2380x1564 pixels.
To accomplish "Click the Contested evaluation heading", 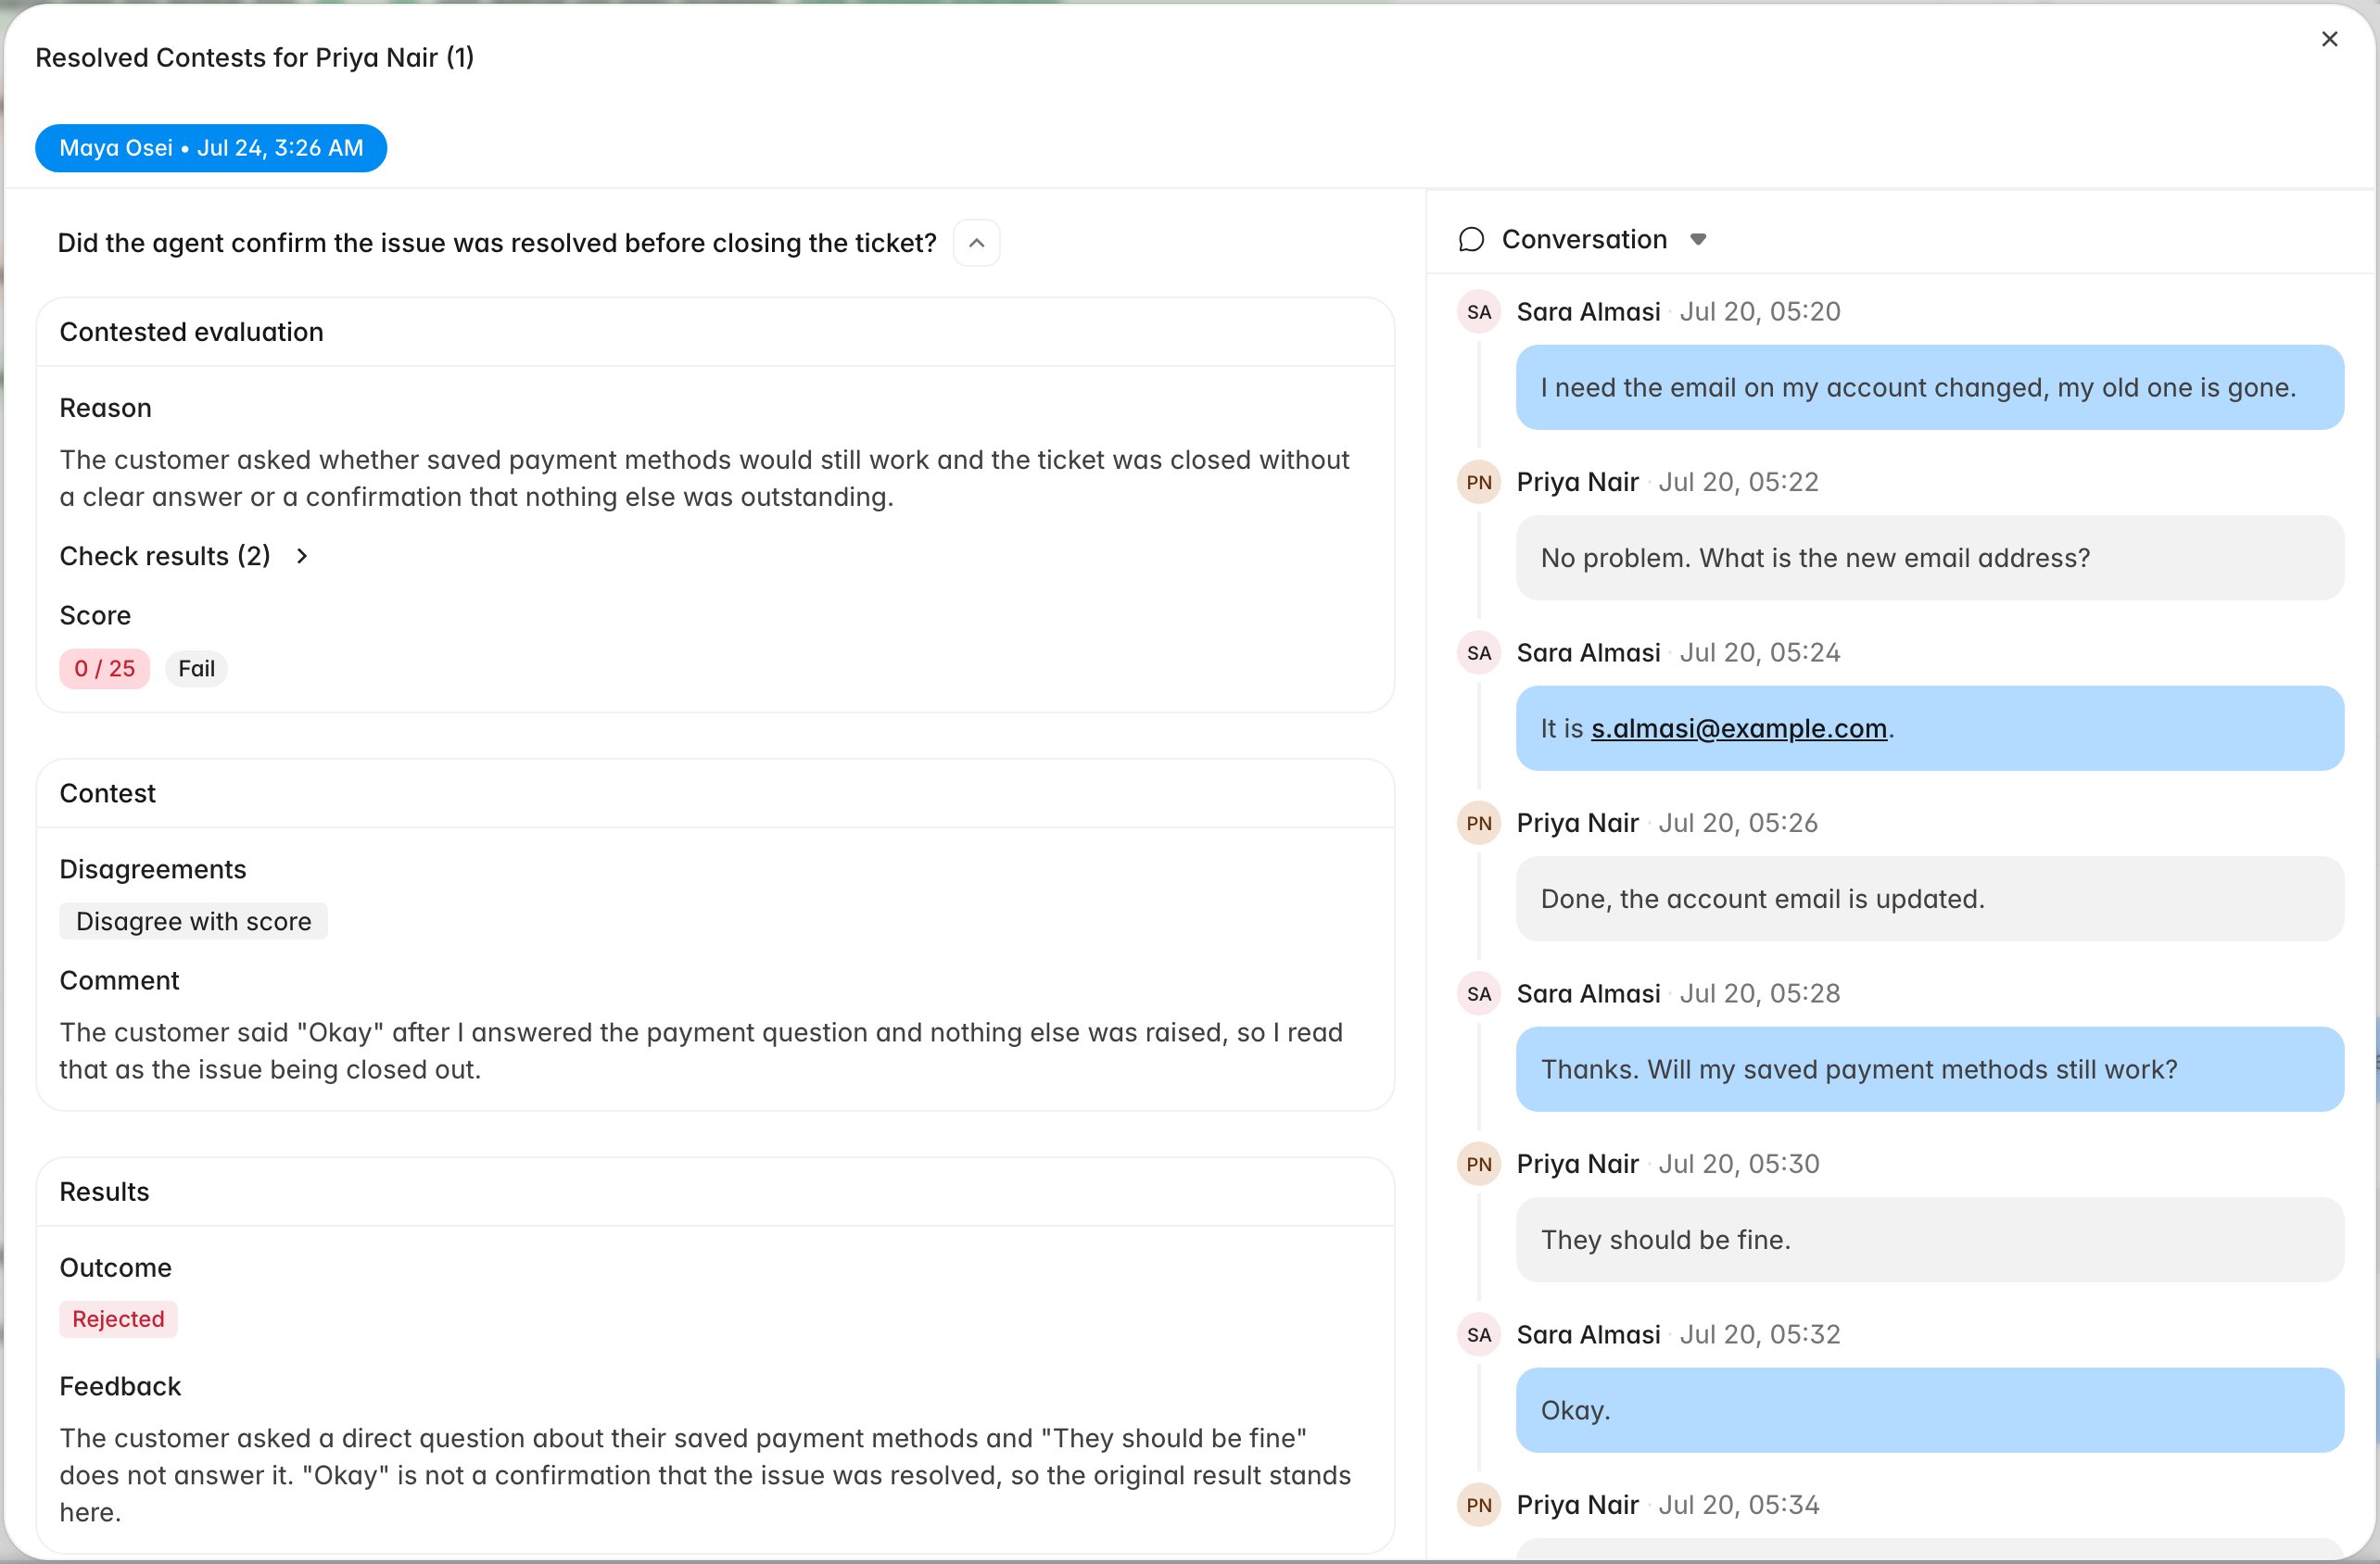I will point(191,332).
